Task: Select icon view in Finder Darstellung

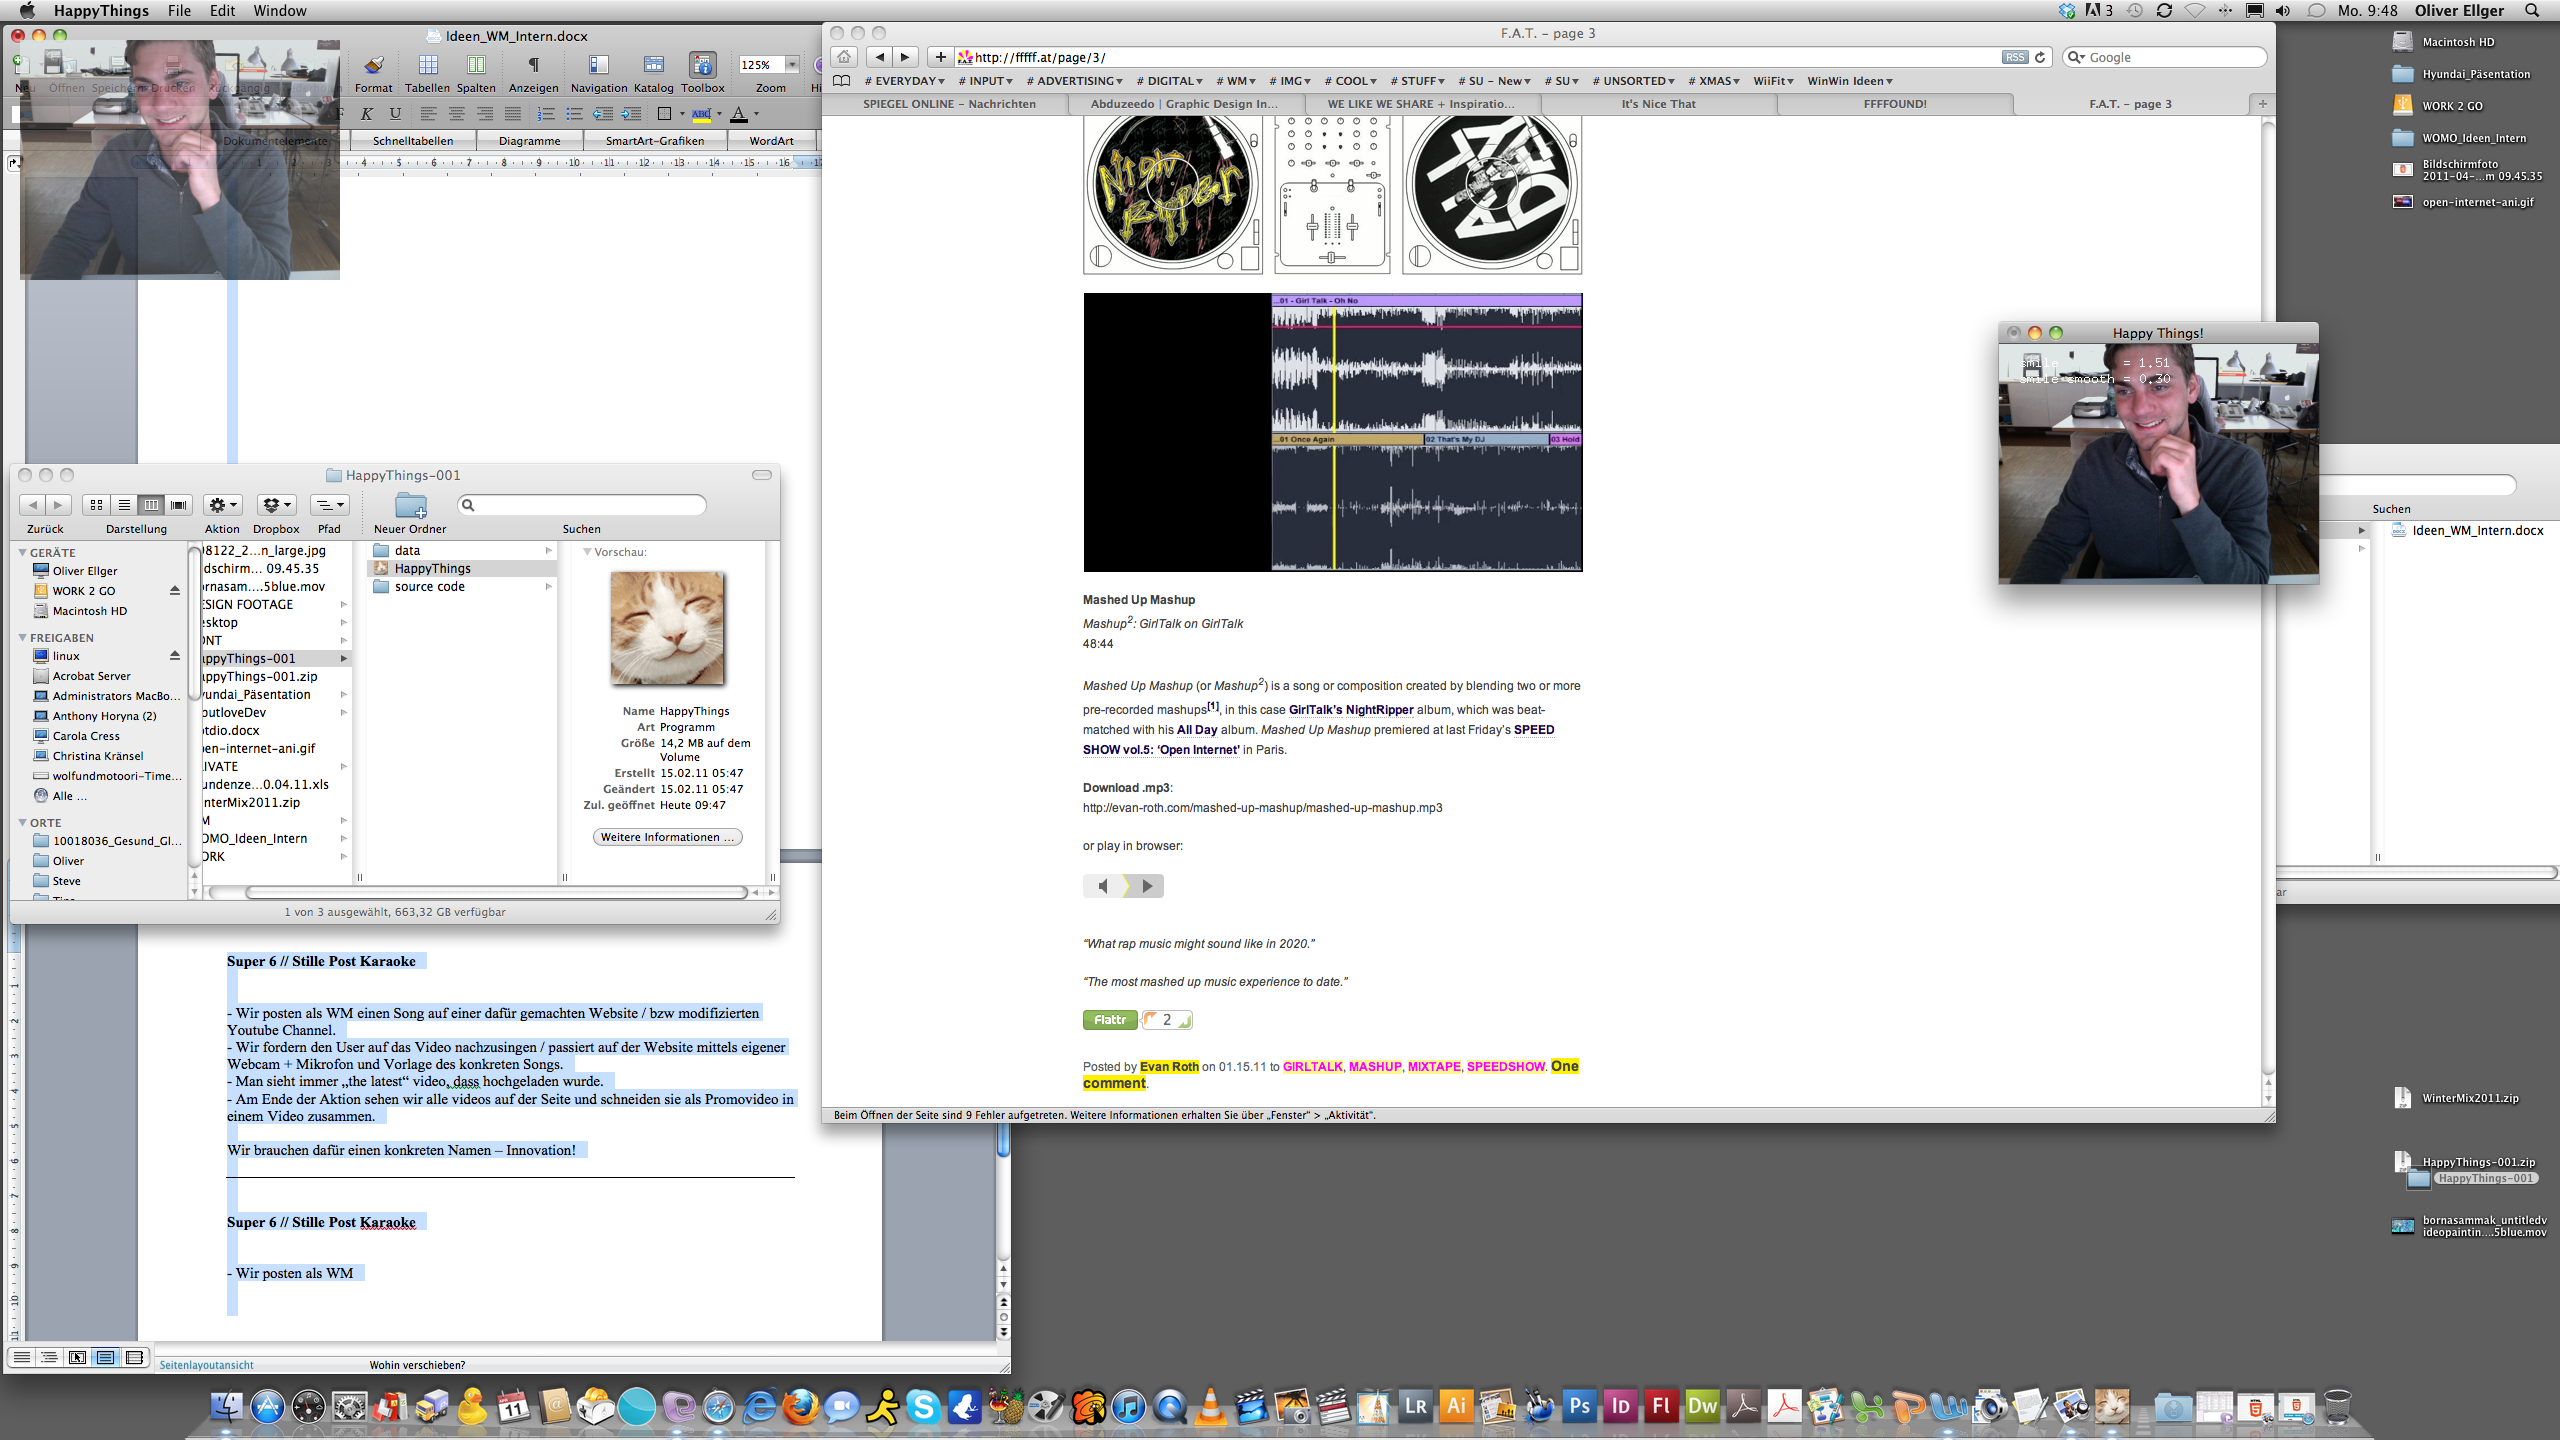Action: 96,505
